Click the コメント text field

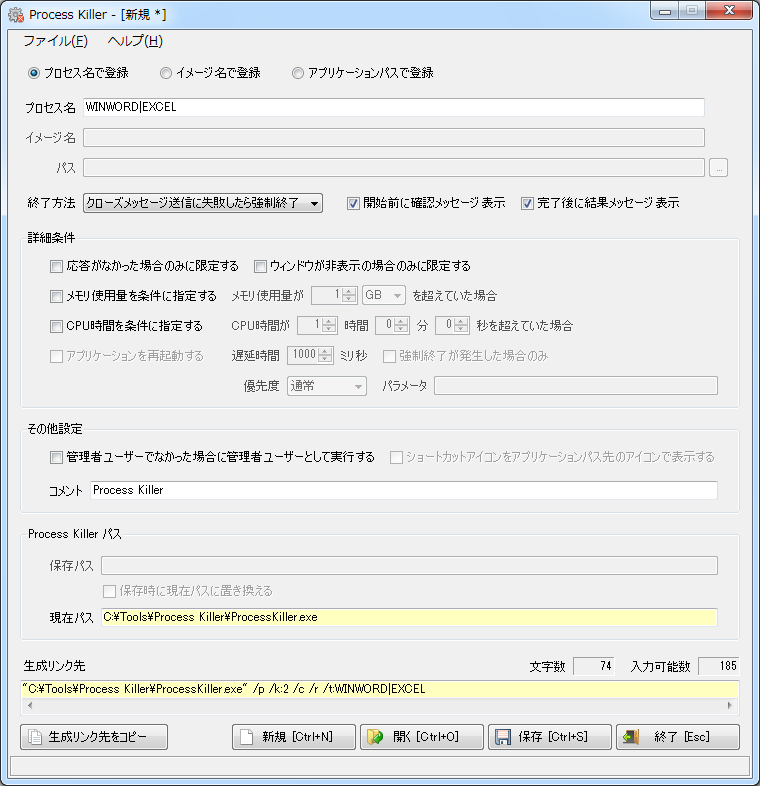coord(403,490)
